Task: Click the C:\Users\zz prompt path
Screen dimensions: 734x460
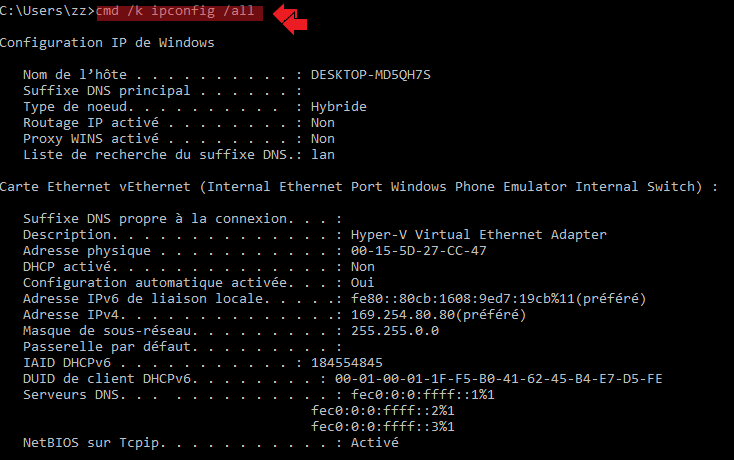Action: pyautogui.click(x=47, y=12)
